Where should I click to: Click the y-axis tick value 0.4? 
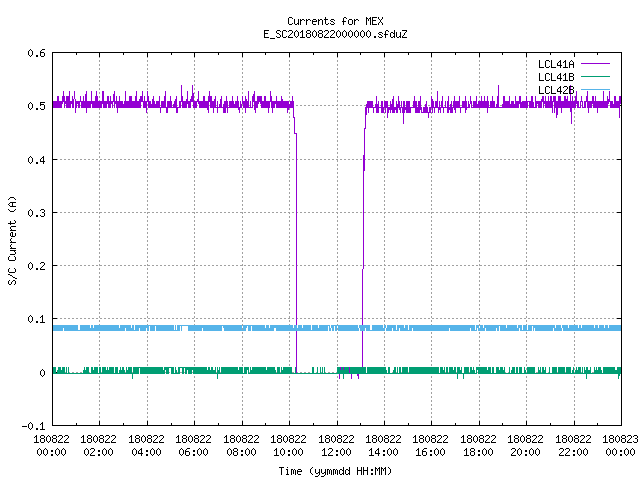click(x=36, y=160)
